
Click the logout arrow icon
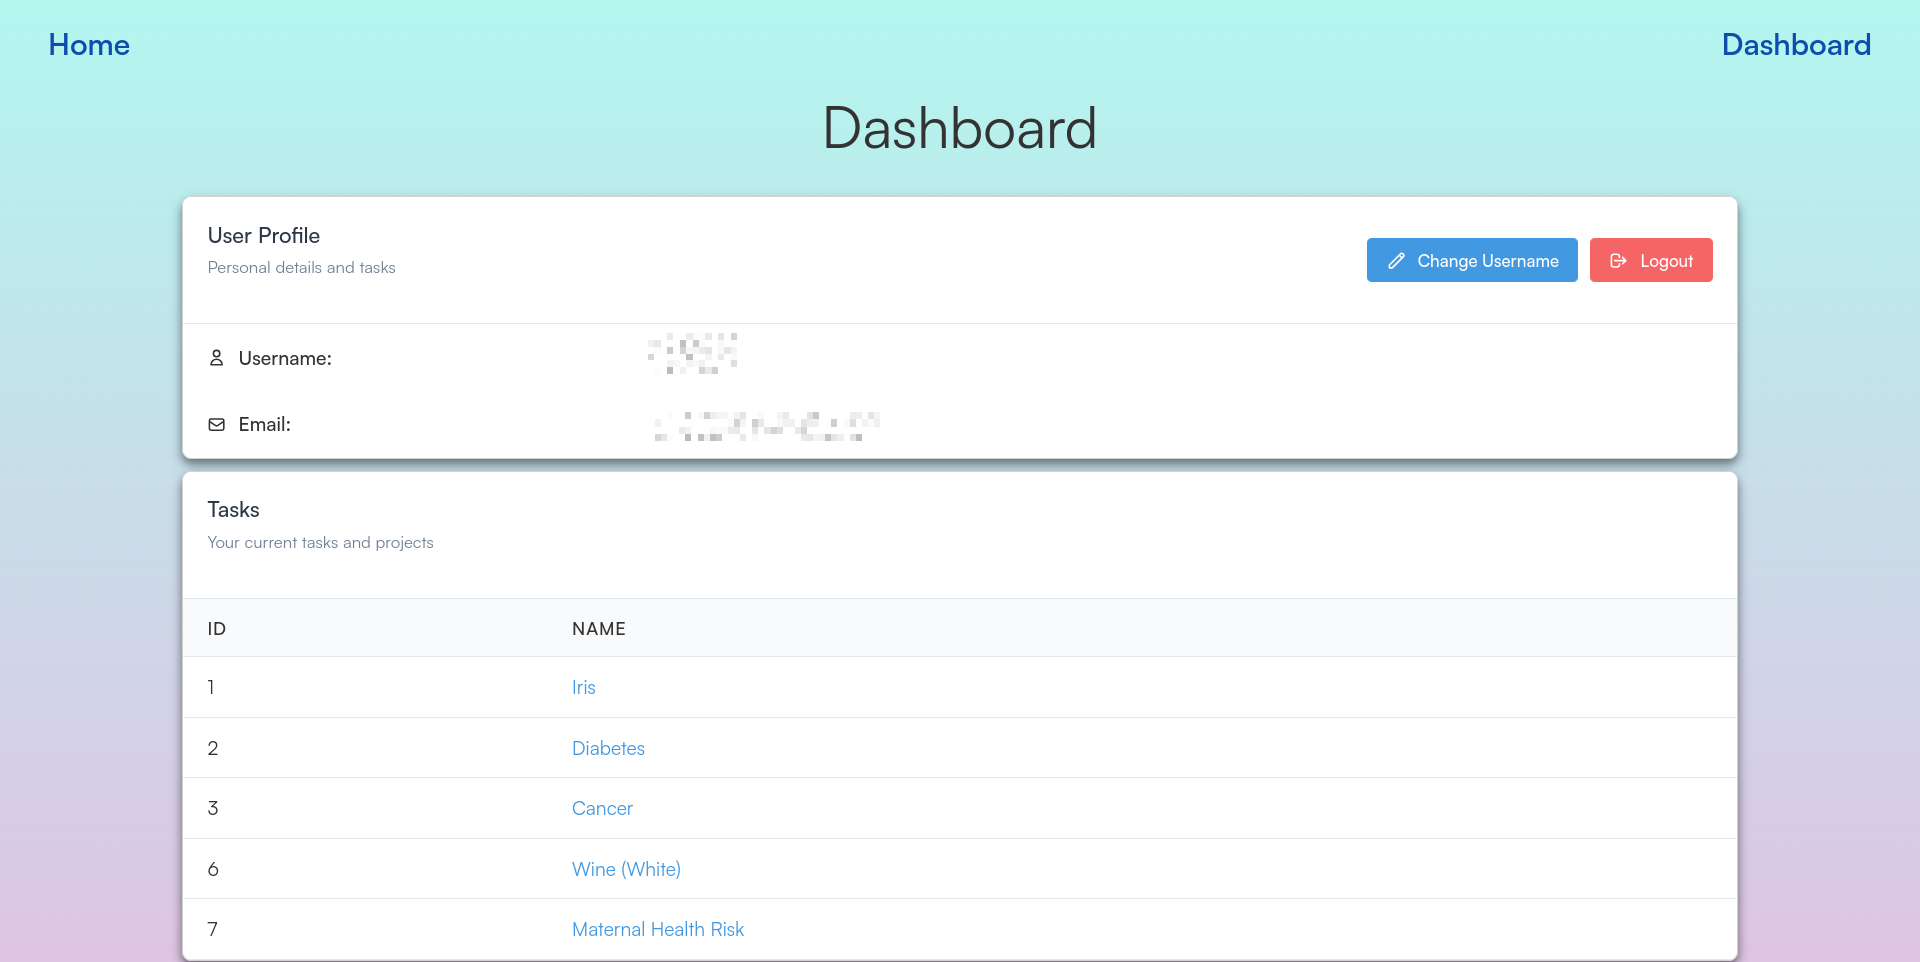pyautogui.click(x=1618, y=260)
